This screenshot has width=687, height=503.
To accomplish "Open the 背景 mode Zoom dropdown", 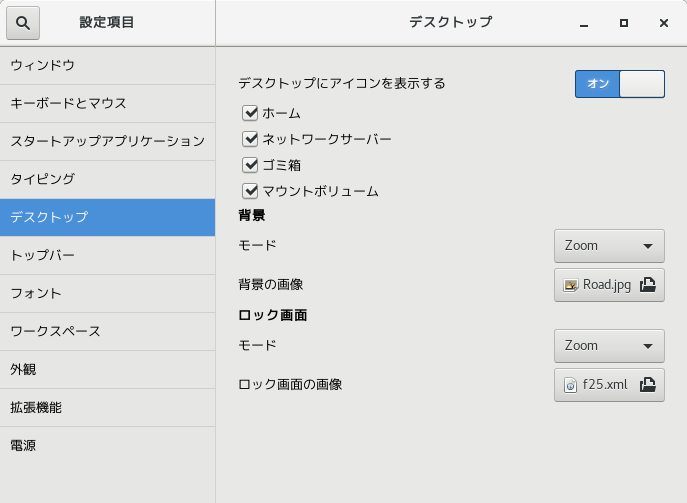I will pyautogui.click(x=609, y=246).
